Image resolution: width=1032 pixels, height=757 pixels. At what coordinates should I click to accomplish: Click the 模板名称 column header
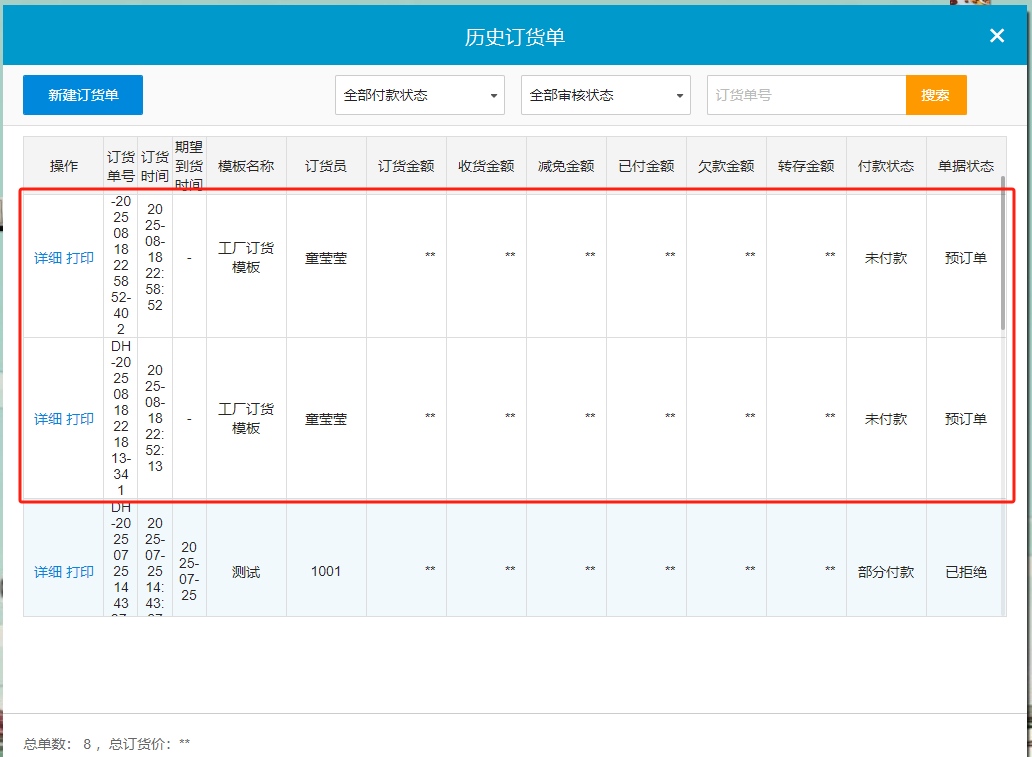246,166
